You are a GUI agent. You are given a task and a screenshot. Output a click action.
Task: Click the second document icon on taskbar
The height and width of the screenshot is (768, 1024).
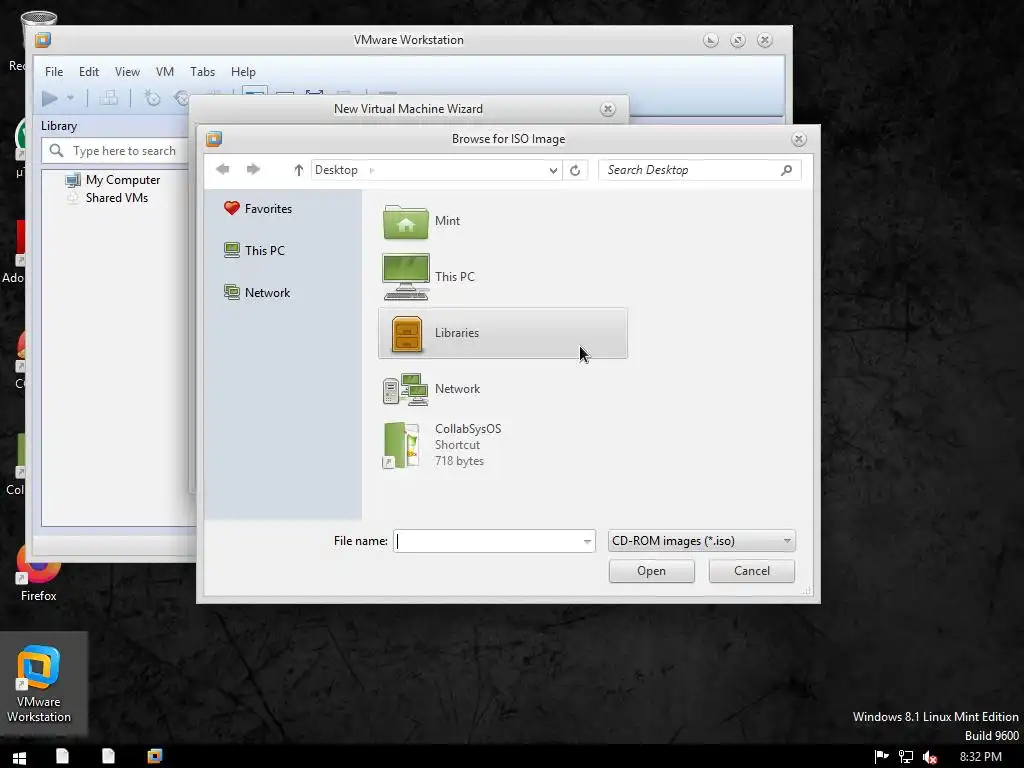108,756
